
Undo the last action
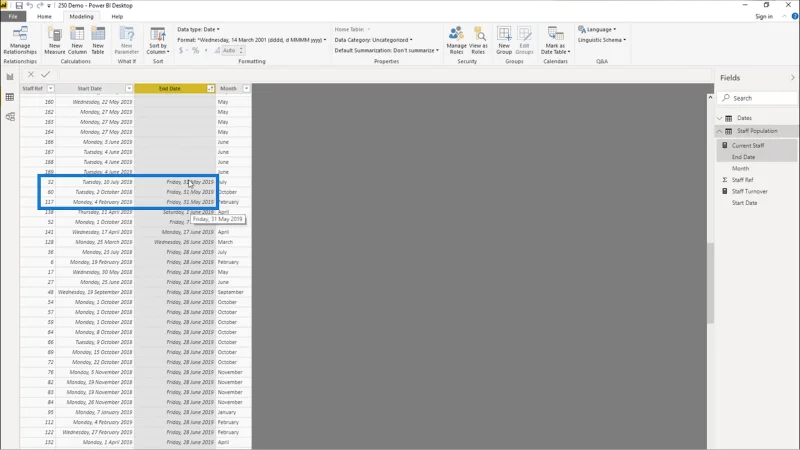(30, 5)
